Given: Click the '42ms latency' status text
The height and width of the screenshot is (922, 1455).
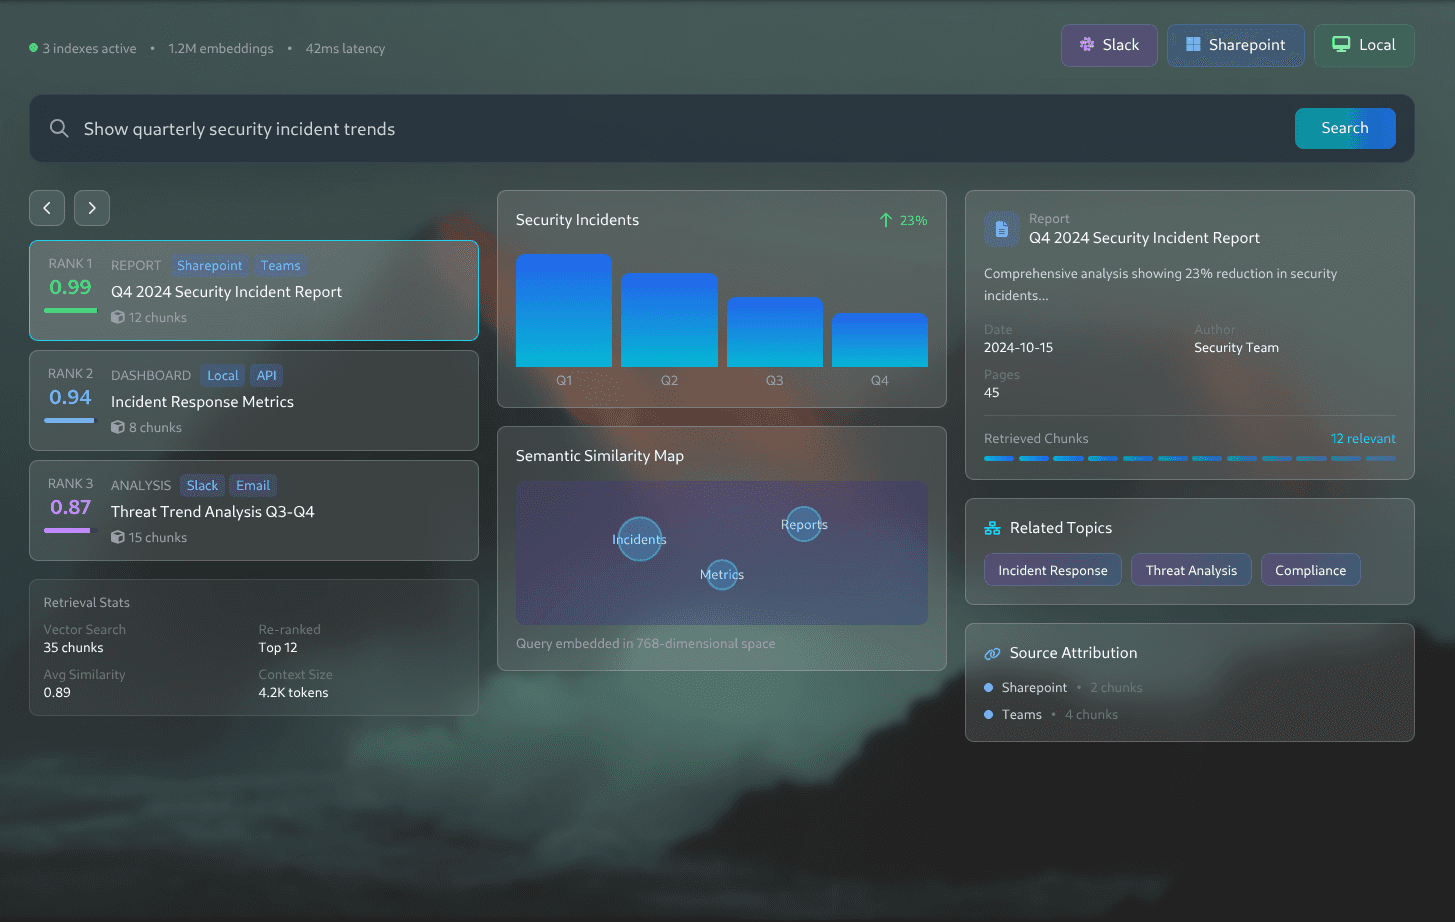Looking at the screenshot, I should pos(345,48).
